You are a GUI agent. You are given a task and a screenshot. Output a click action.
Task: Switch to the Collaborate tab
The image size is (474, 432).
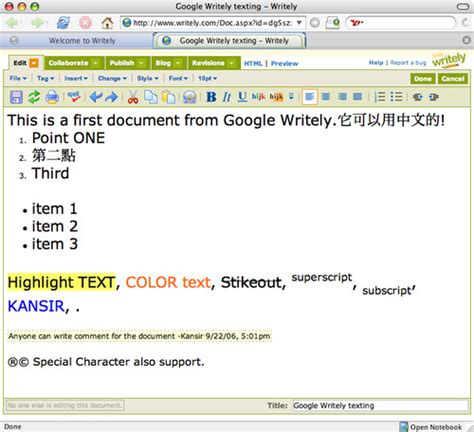click(68, 63)
